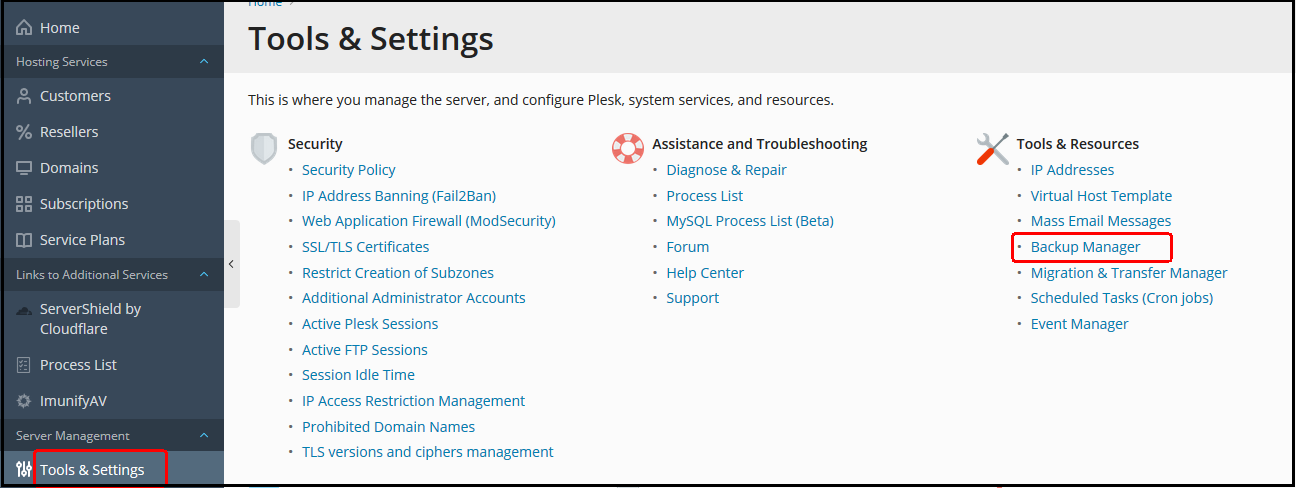1296x488 pixels.
Task: Click the Domains monitor icon
Action: pyautogui.click(x=24, y=168)
